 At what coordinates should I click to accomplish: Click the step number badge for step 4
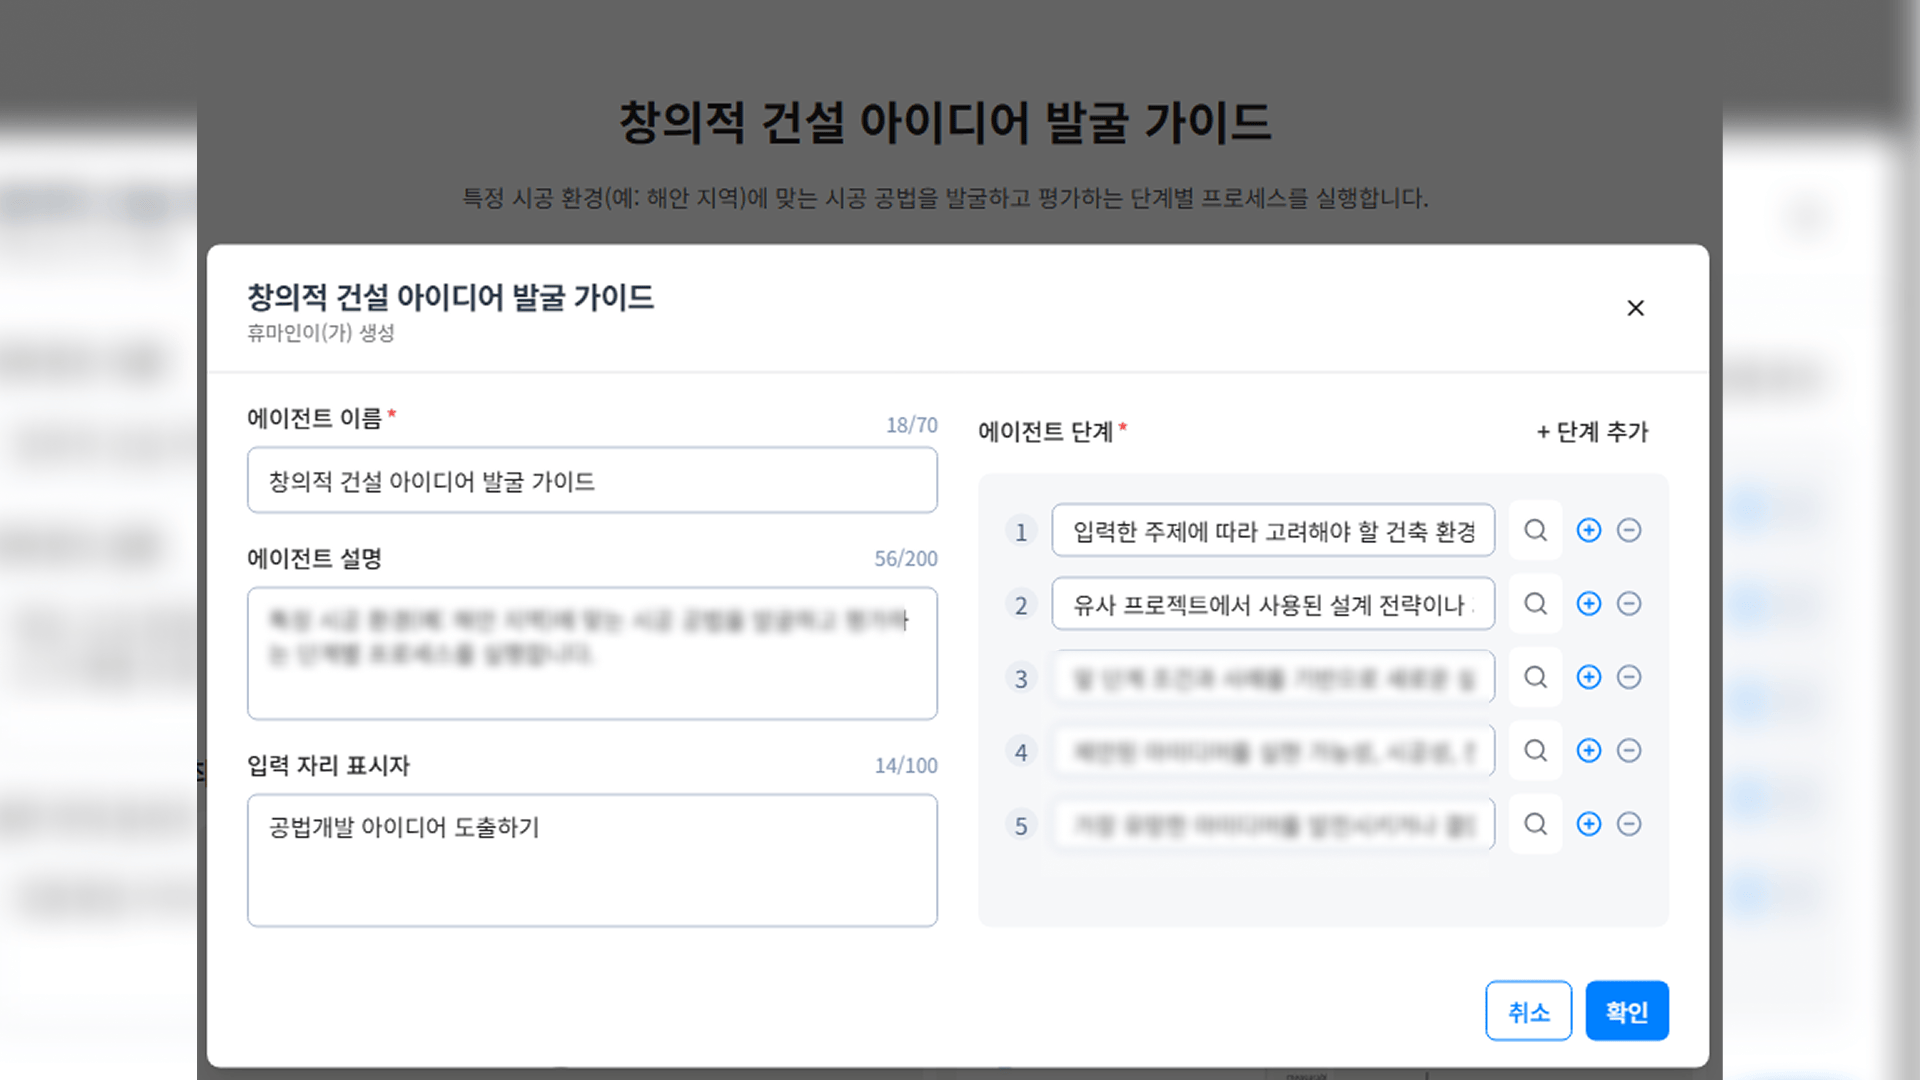(1021, 751)
